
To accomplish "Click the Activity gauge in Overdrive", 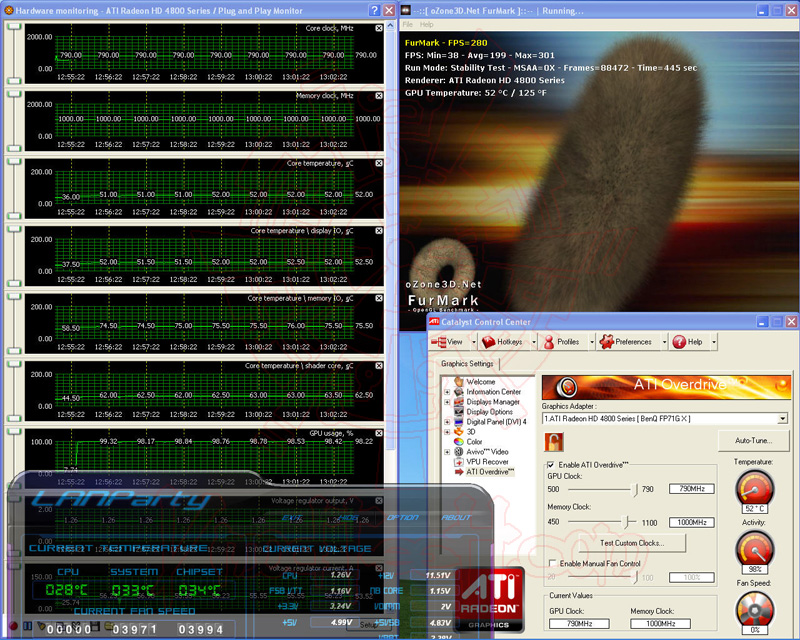I will click(x=755, y=550).
